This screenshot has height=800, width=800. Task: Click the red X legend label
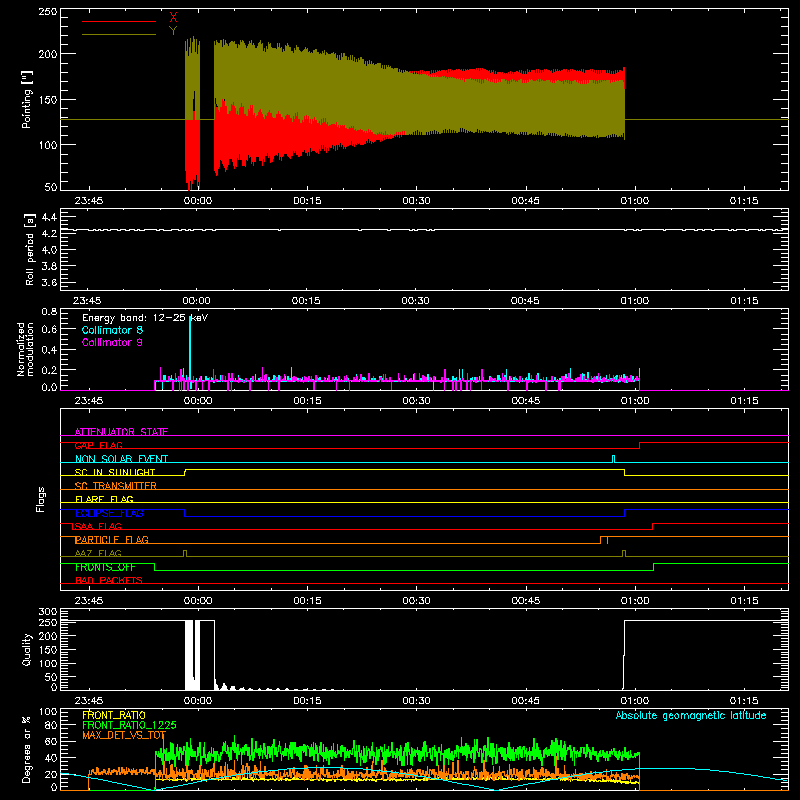click(x=173, y=18)
